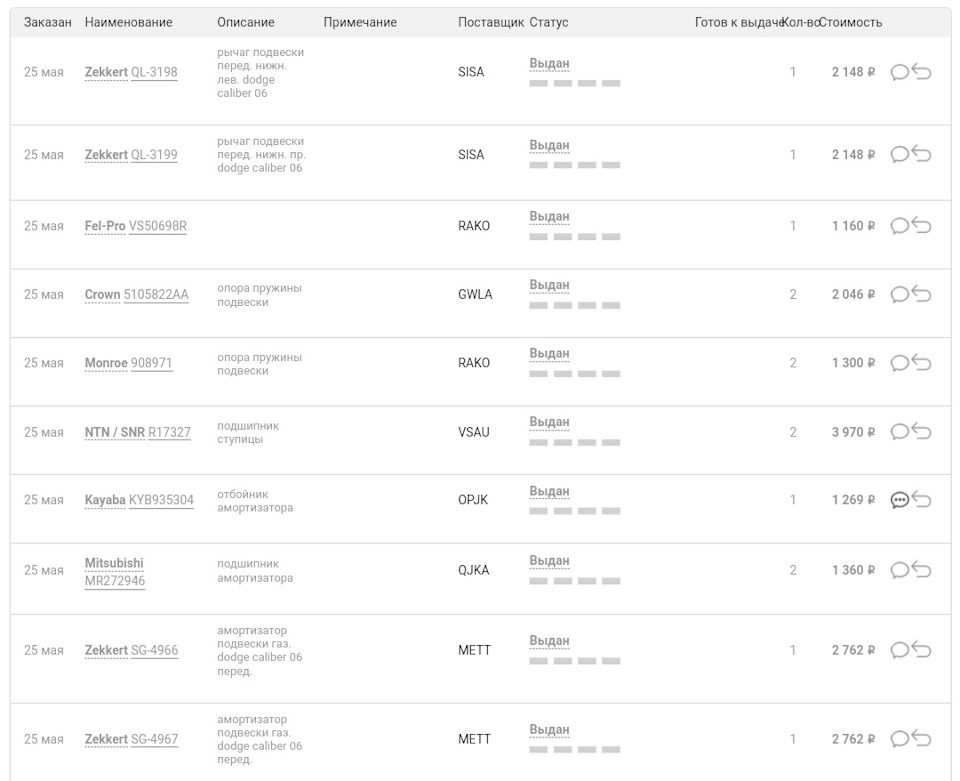Expand the Выдан status on Monroe row

(x=549, y=354)
